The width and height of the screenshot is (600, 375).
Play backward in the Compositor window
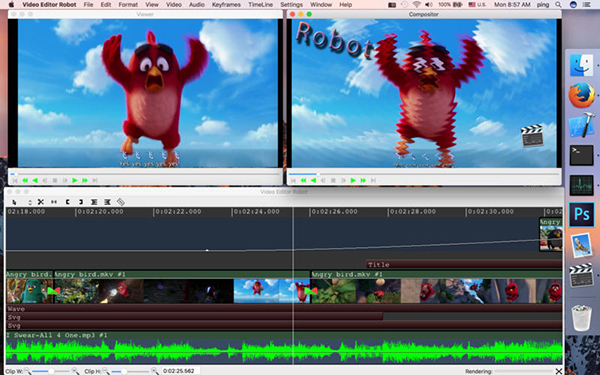[313, 180]
